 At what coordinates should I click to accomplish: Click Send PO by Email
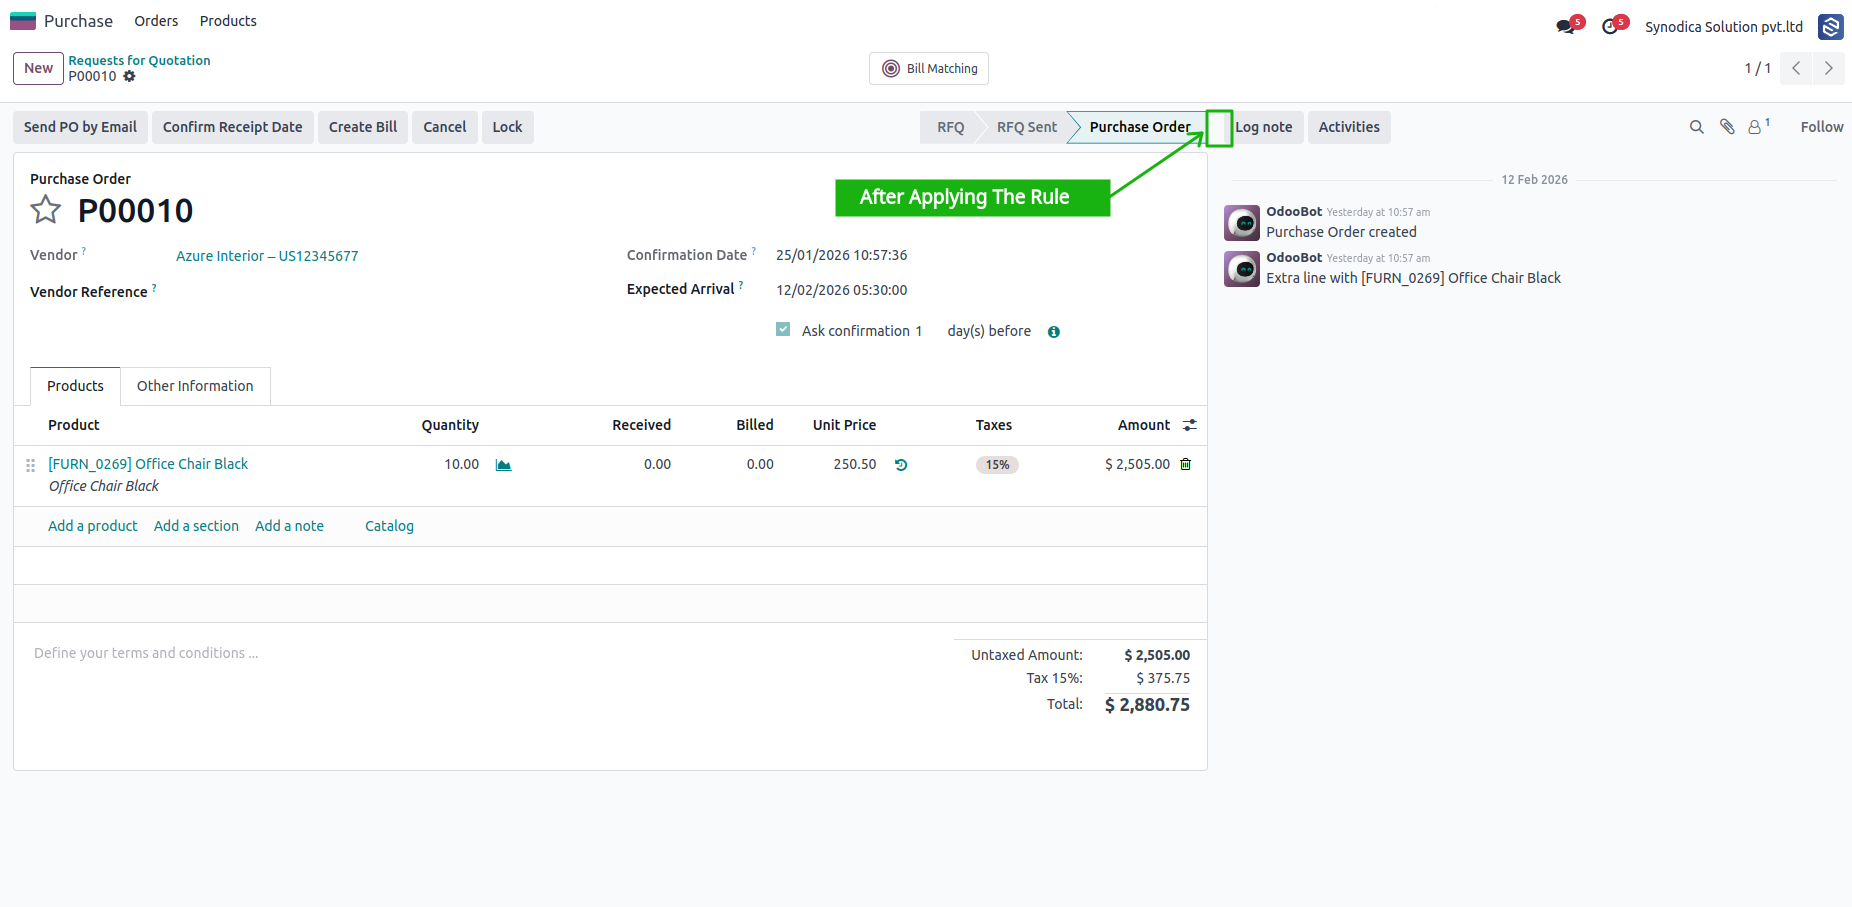[80, 127]
